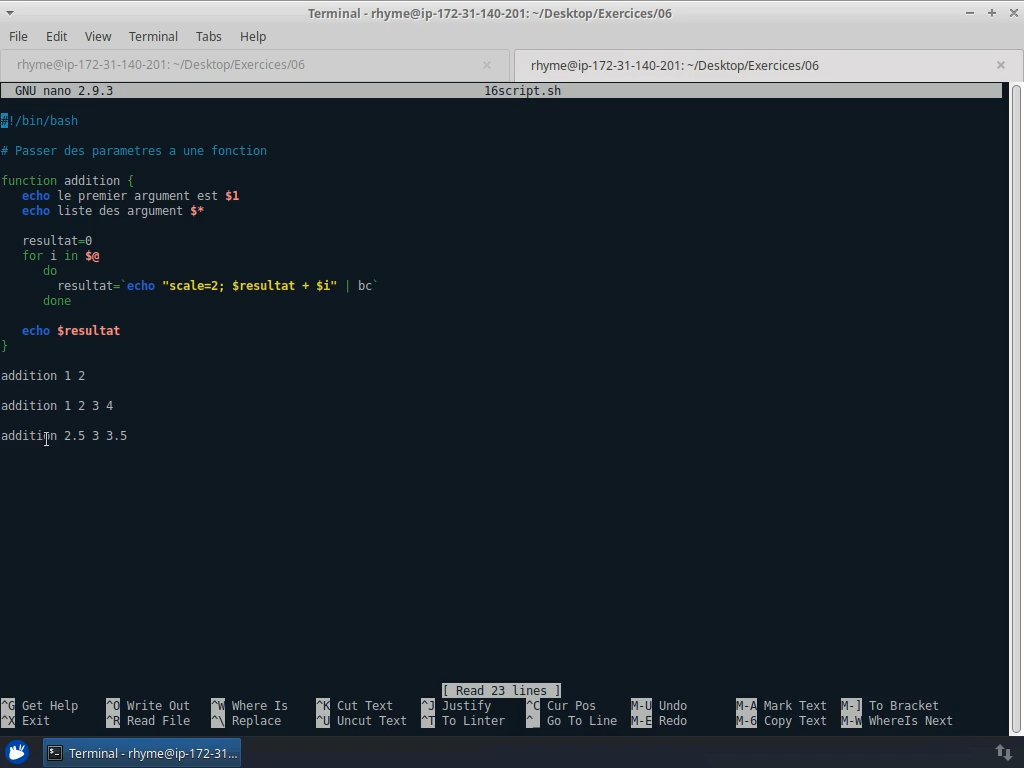Open the Tabs menu
The width and height of the screenshot is (1024, 768).
tap(208, 36)
